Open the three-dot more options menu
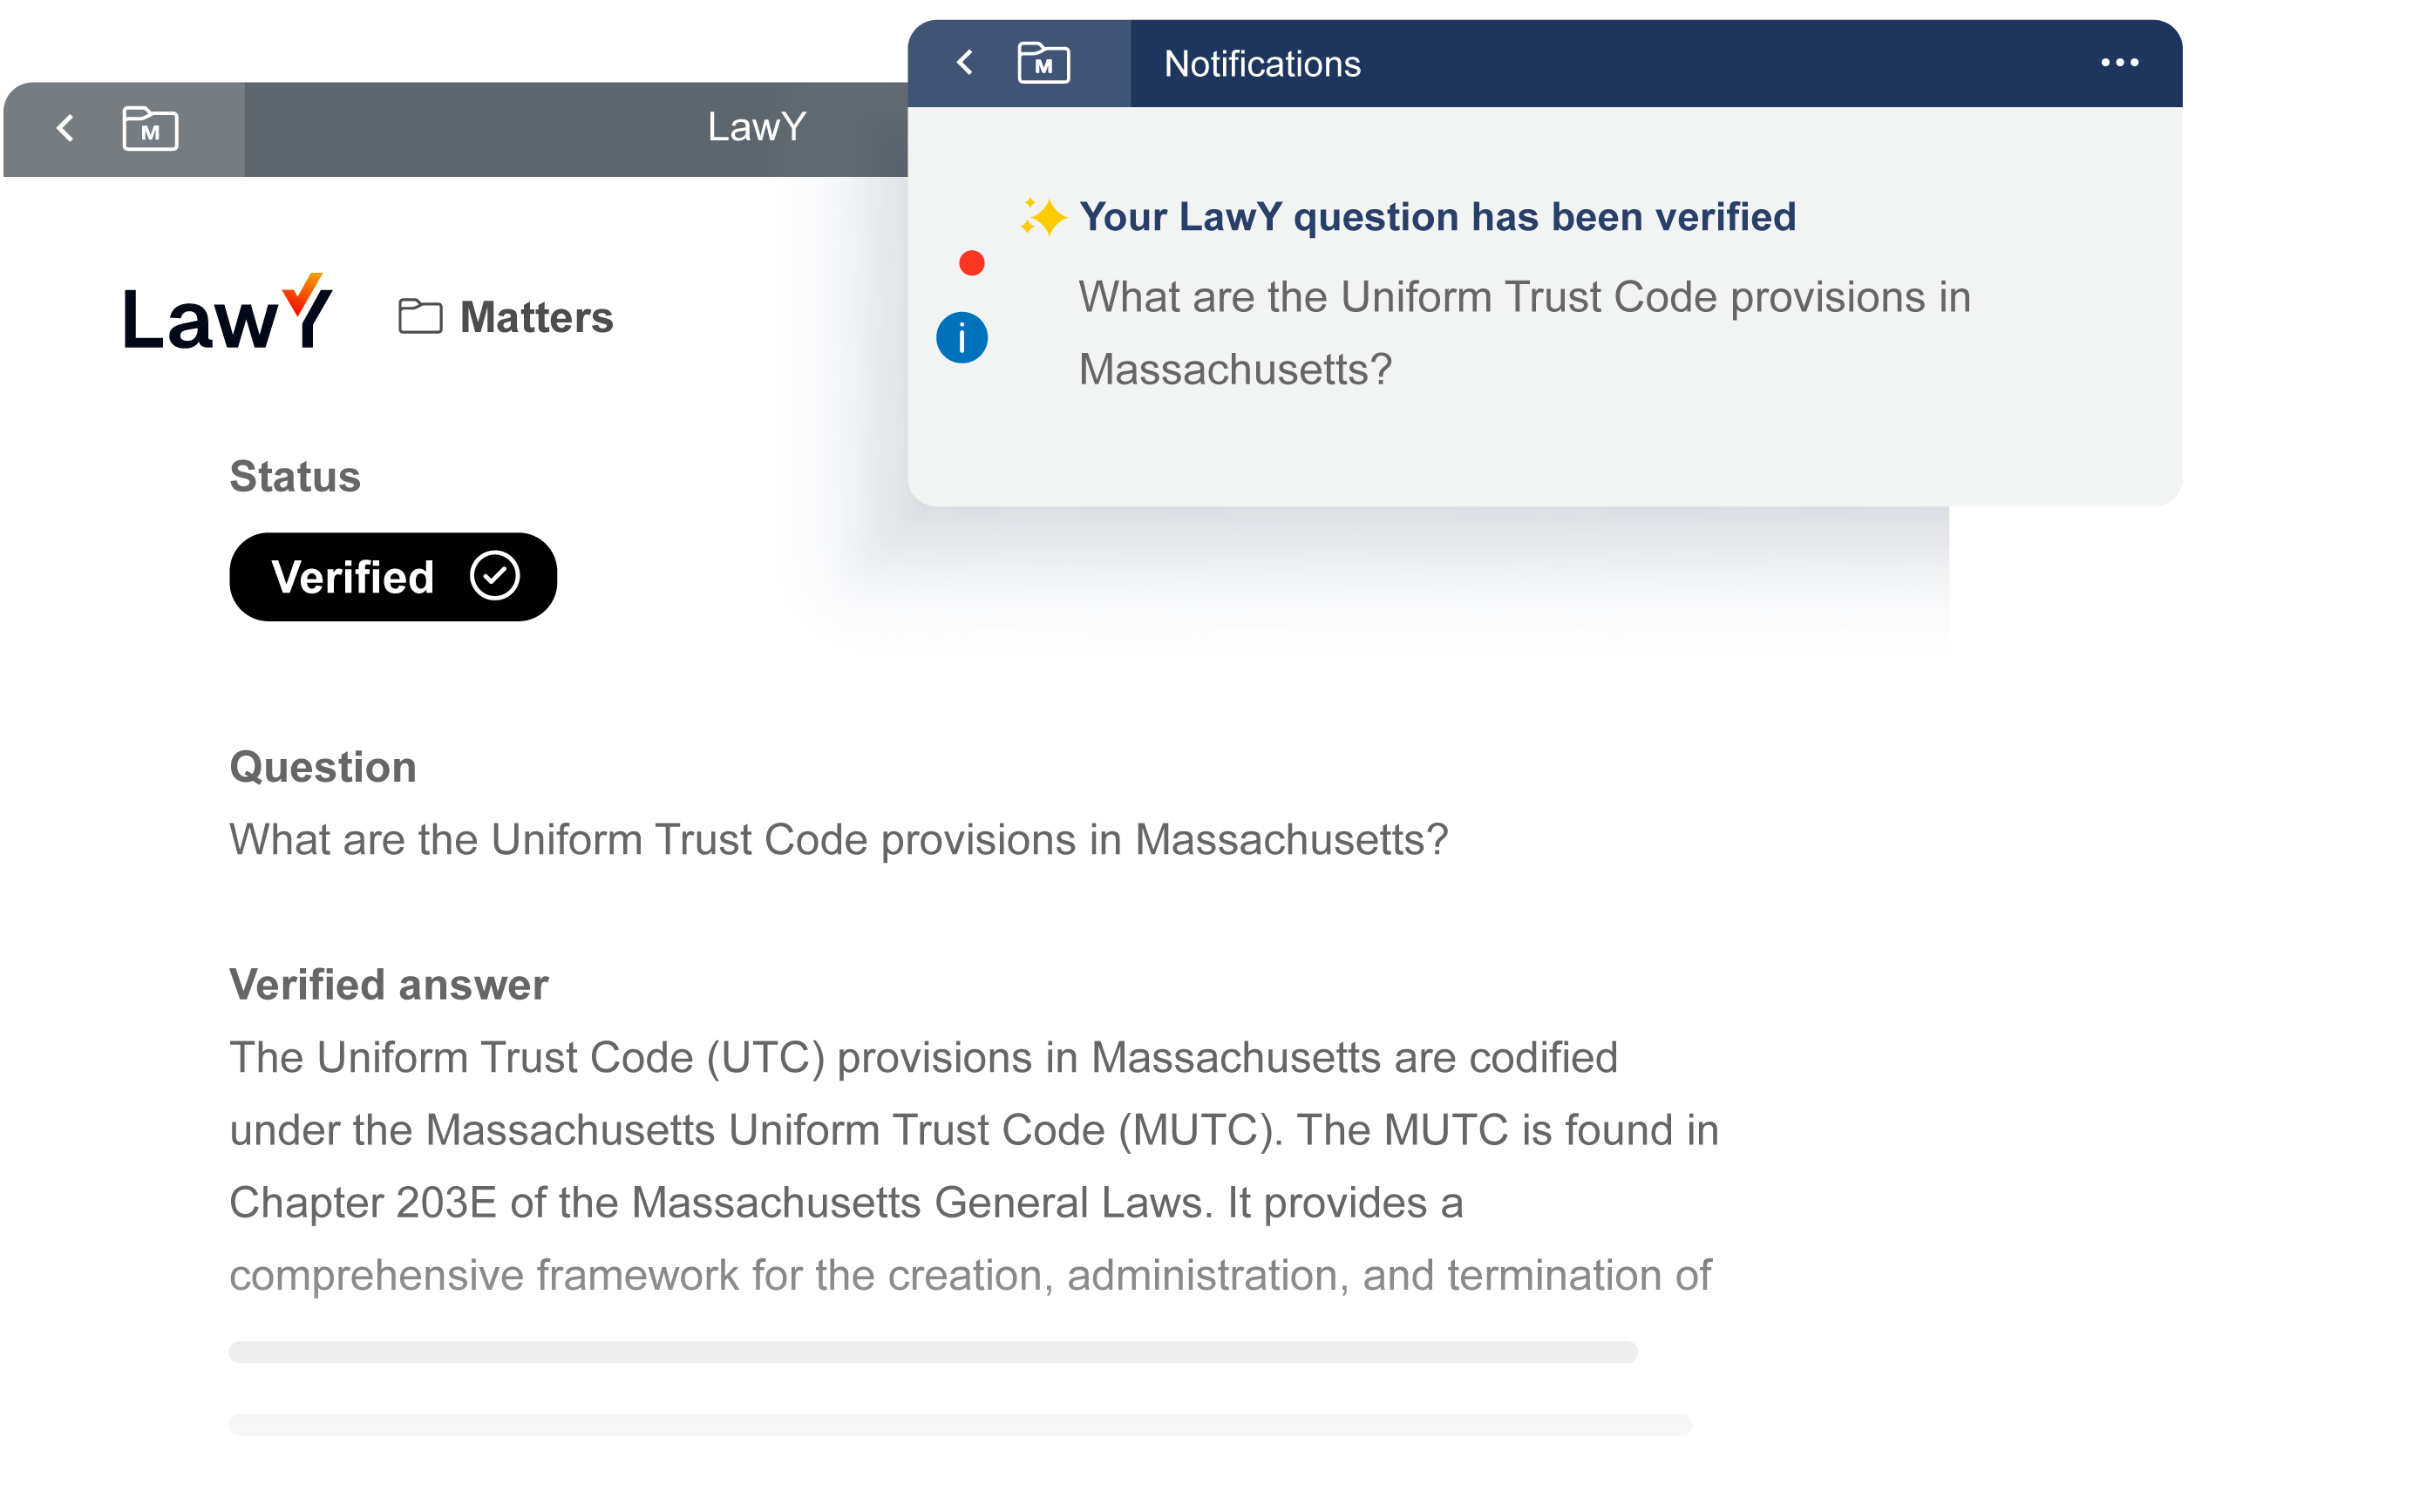2426x1512 pixels. click(x=2119, y=63)
